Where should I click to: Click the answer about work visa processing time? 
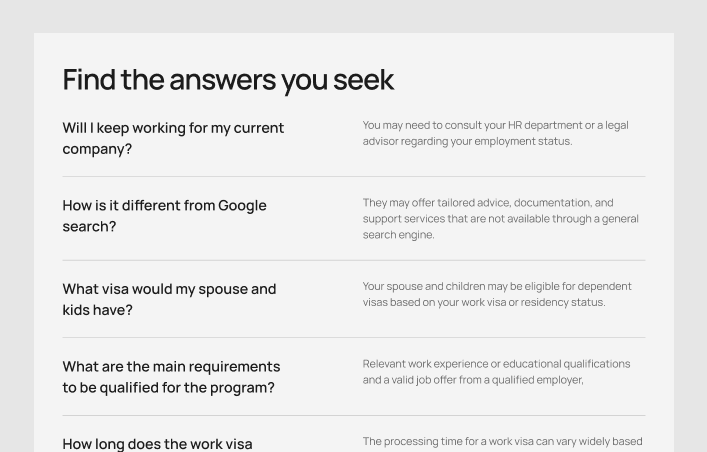coord(502,441)
